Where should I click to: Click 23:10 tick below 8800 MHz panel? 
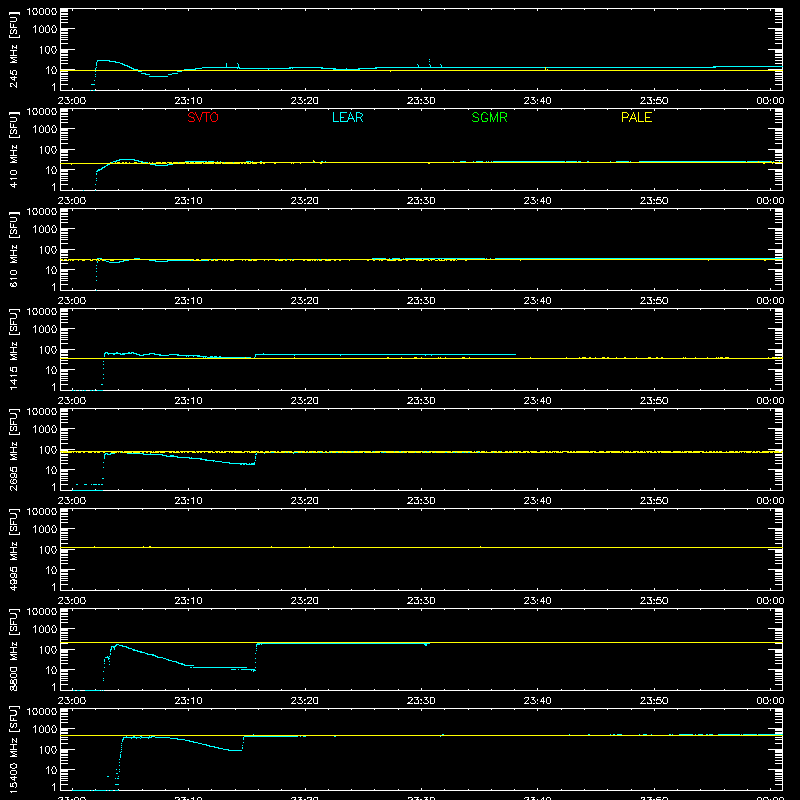pos(188,701)
